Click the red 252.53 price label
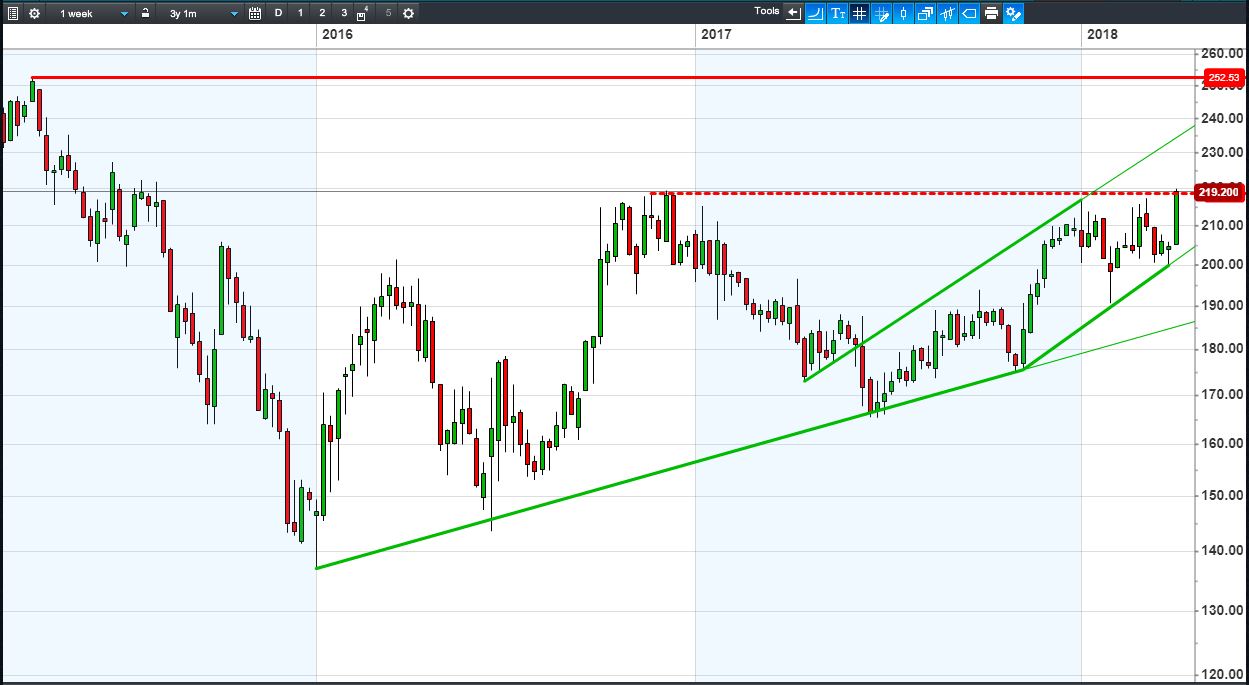 click(x=1224, y=77)
